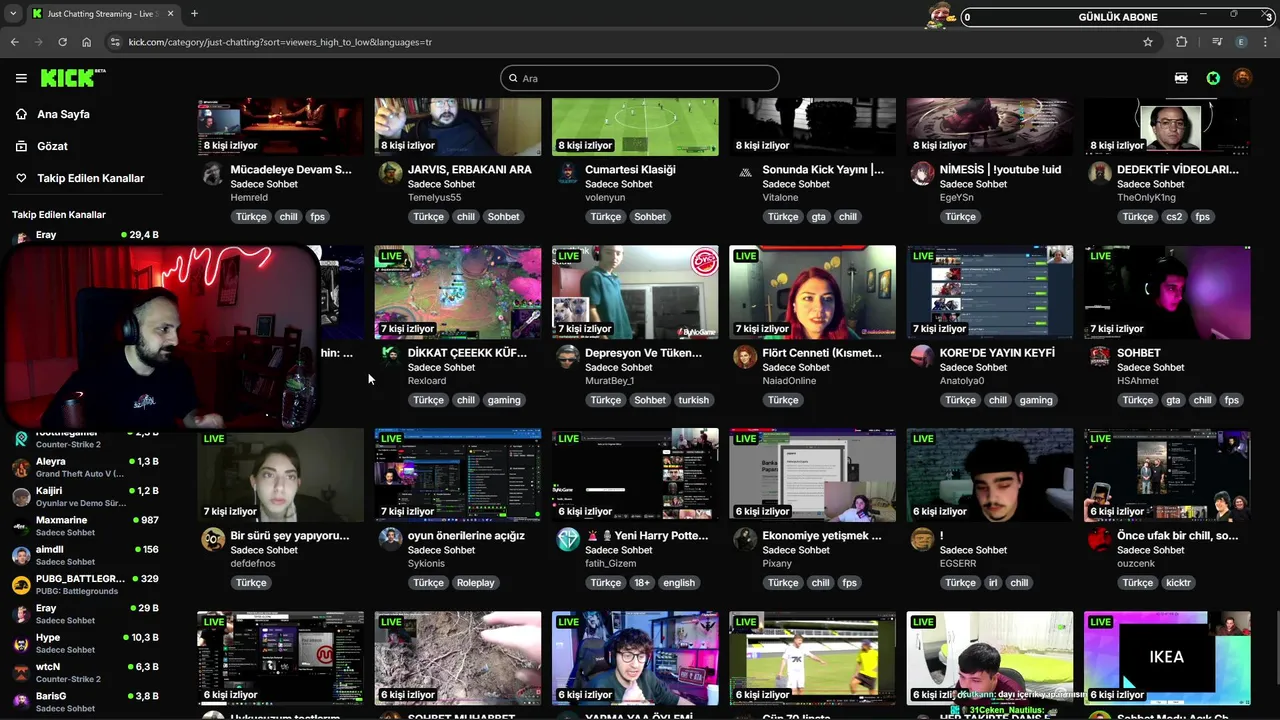Open JARVIS, ERBAKANI ARA stream title
This screenshot has width=1280, height=720.
(x=470, y=170)
